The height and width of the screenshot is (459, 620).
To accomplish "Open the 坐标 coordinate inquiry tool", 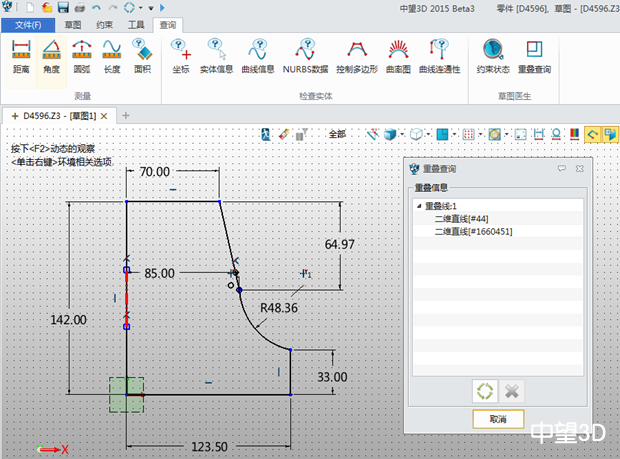I will point(180,56).
